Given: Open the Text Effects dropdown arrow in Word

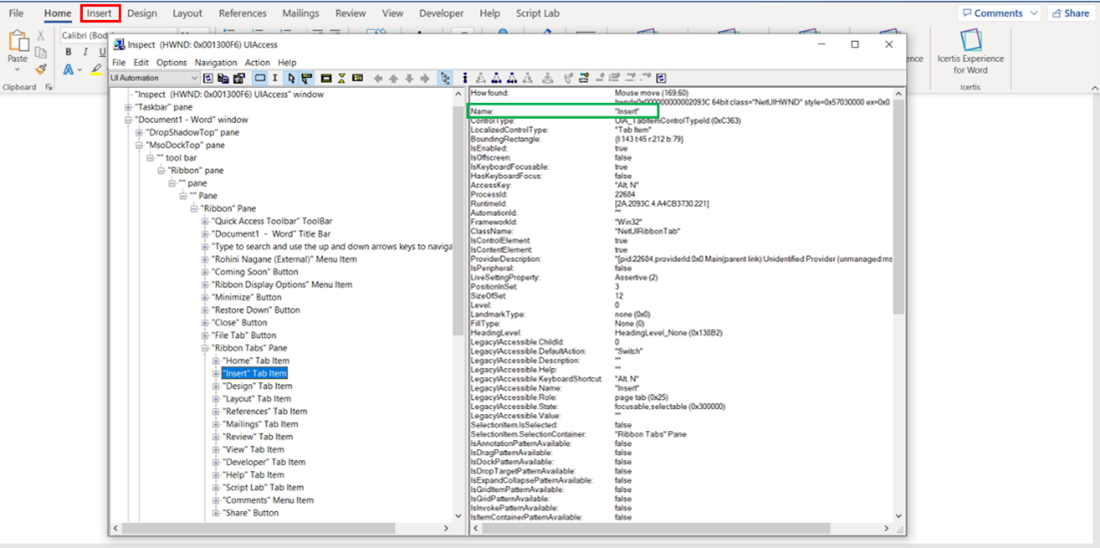Looking at the screenshot, I should point(80,69).
